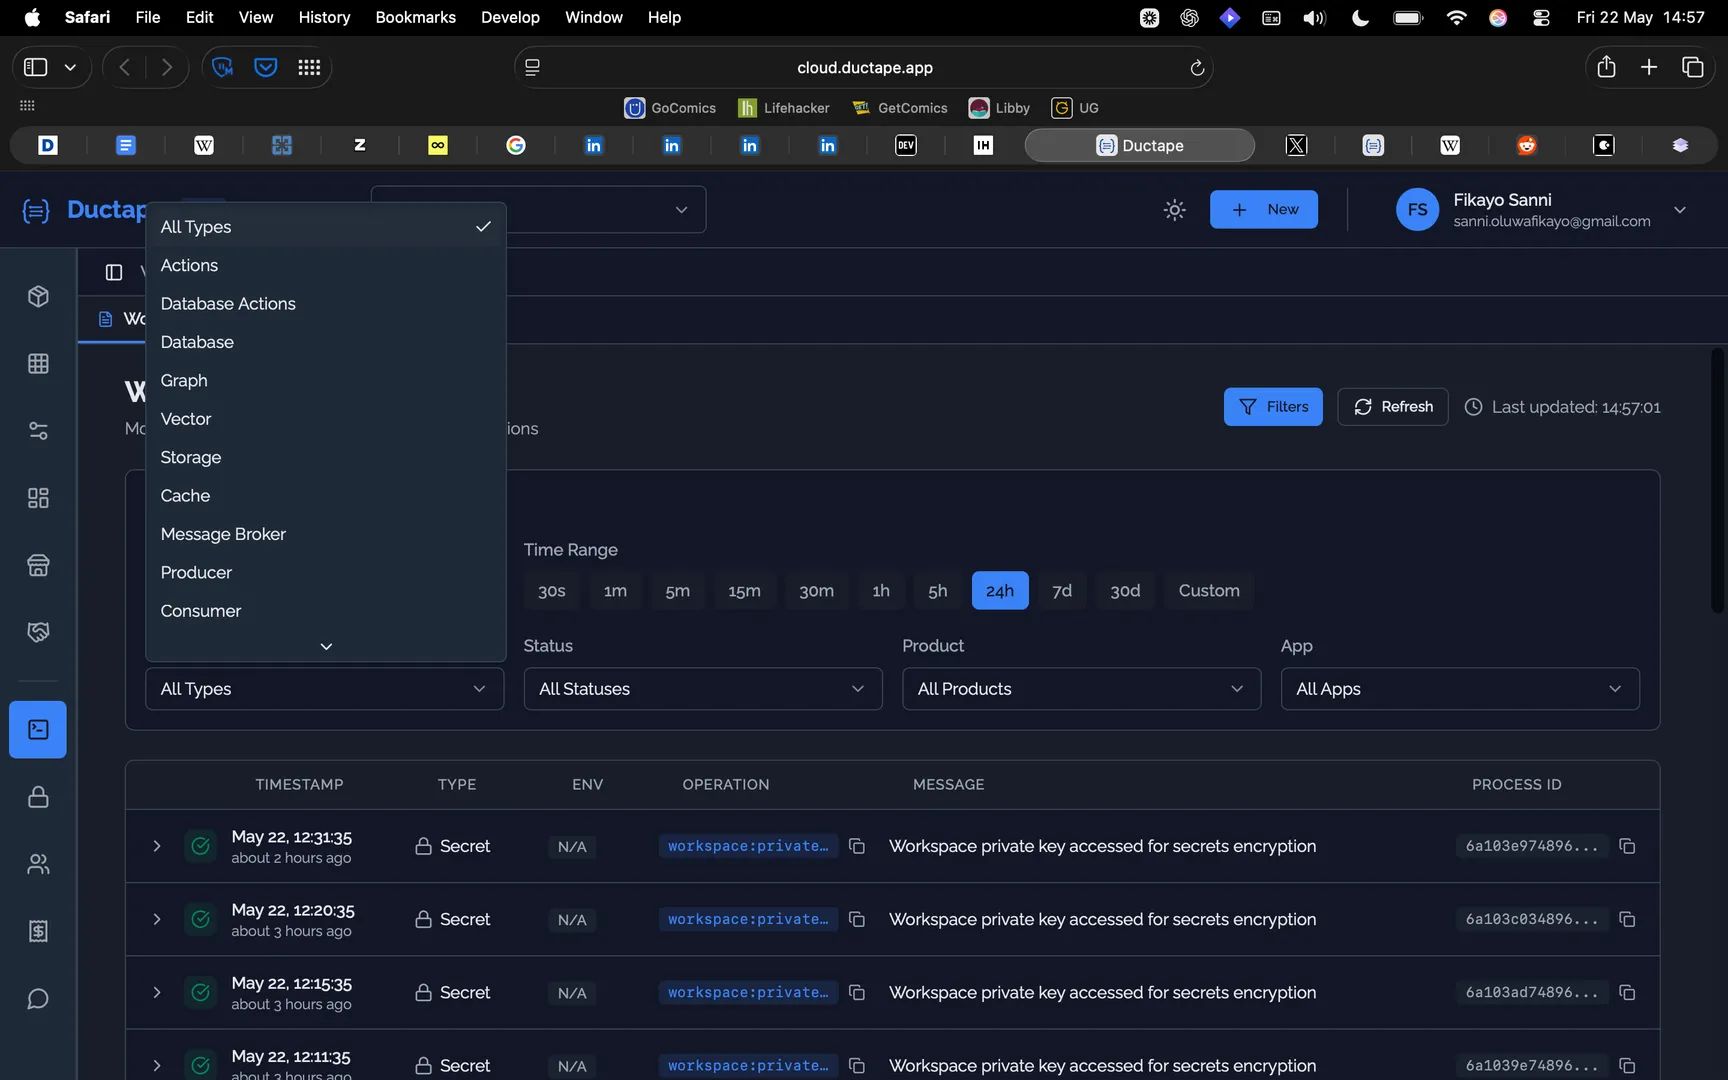Click the blue New button
Screen dimensions: 1728x1080
coord(1264,210)
